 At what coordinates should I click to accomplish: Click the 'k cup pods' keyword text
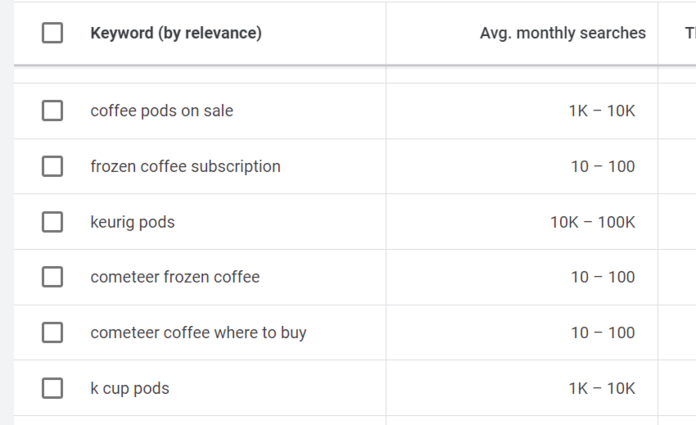tap(130, 388)
